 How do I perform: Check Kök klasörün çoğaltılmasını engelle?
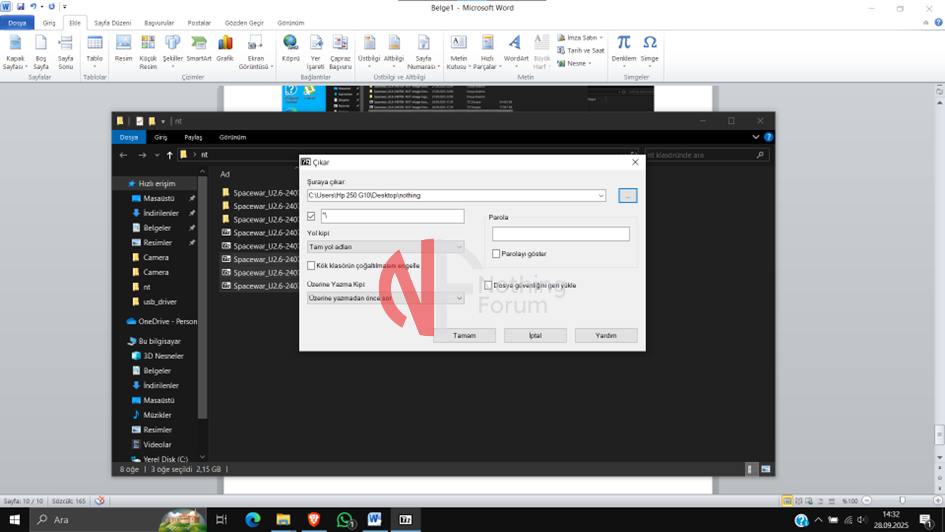(311, 266)
